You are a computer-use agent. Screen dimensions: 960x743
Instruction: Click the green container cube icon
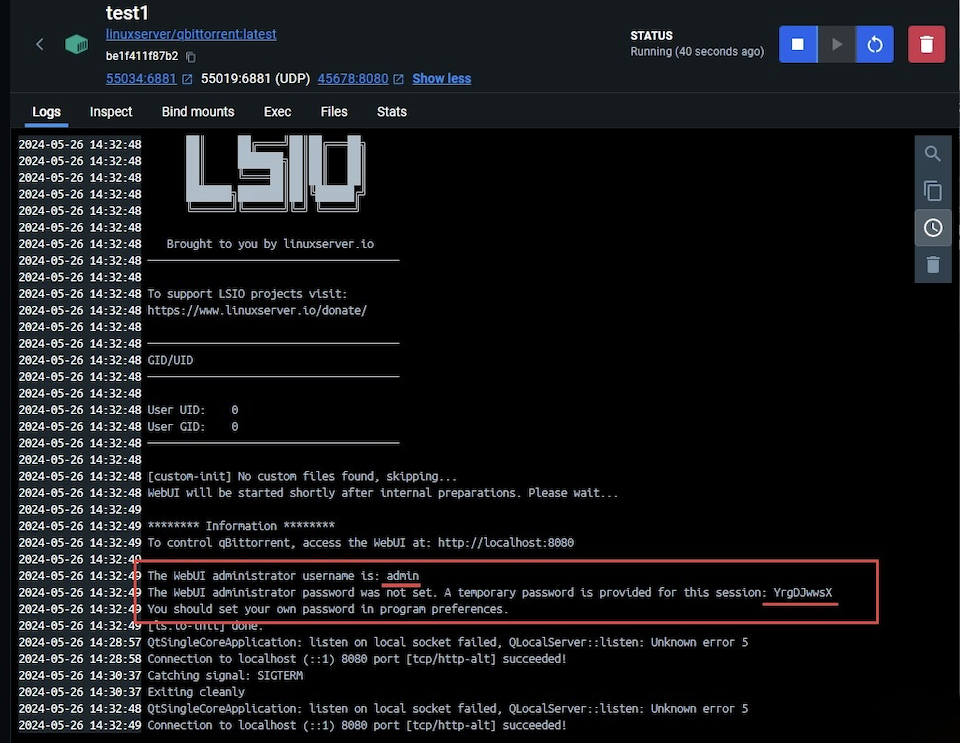point(77,44)
